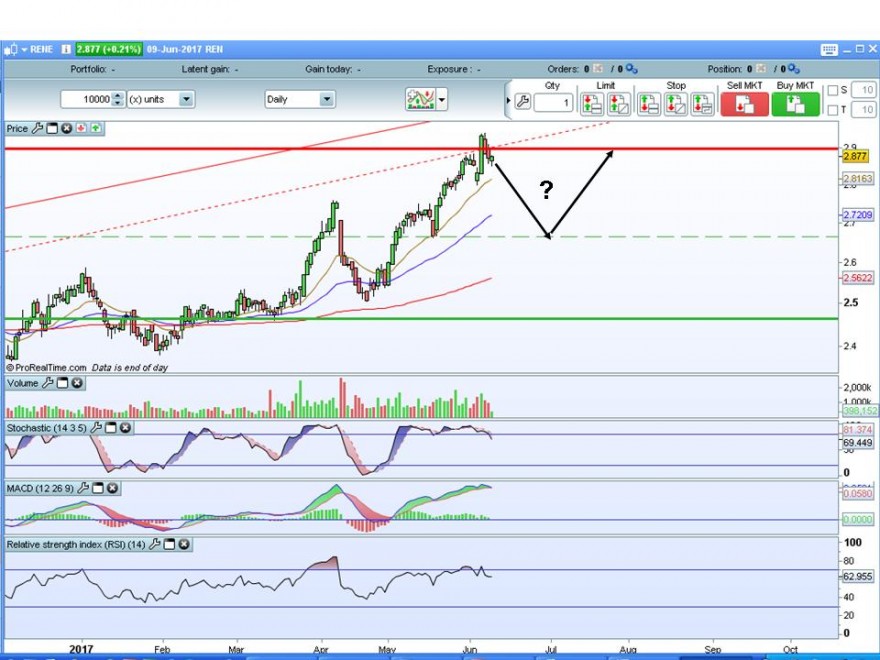
Task: Click quantity stepper arrows beside 10000
Action: 117,99
